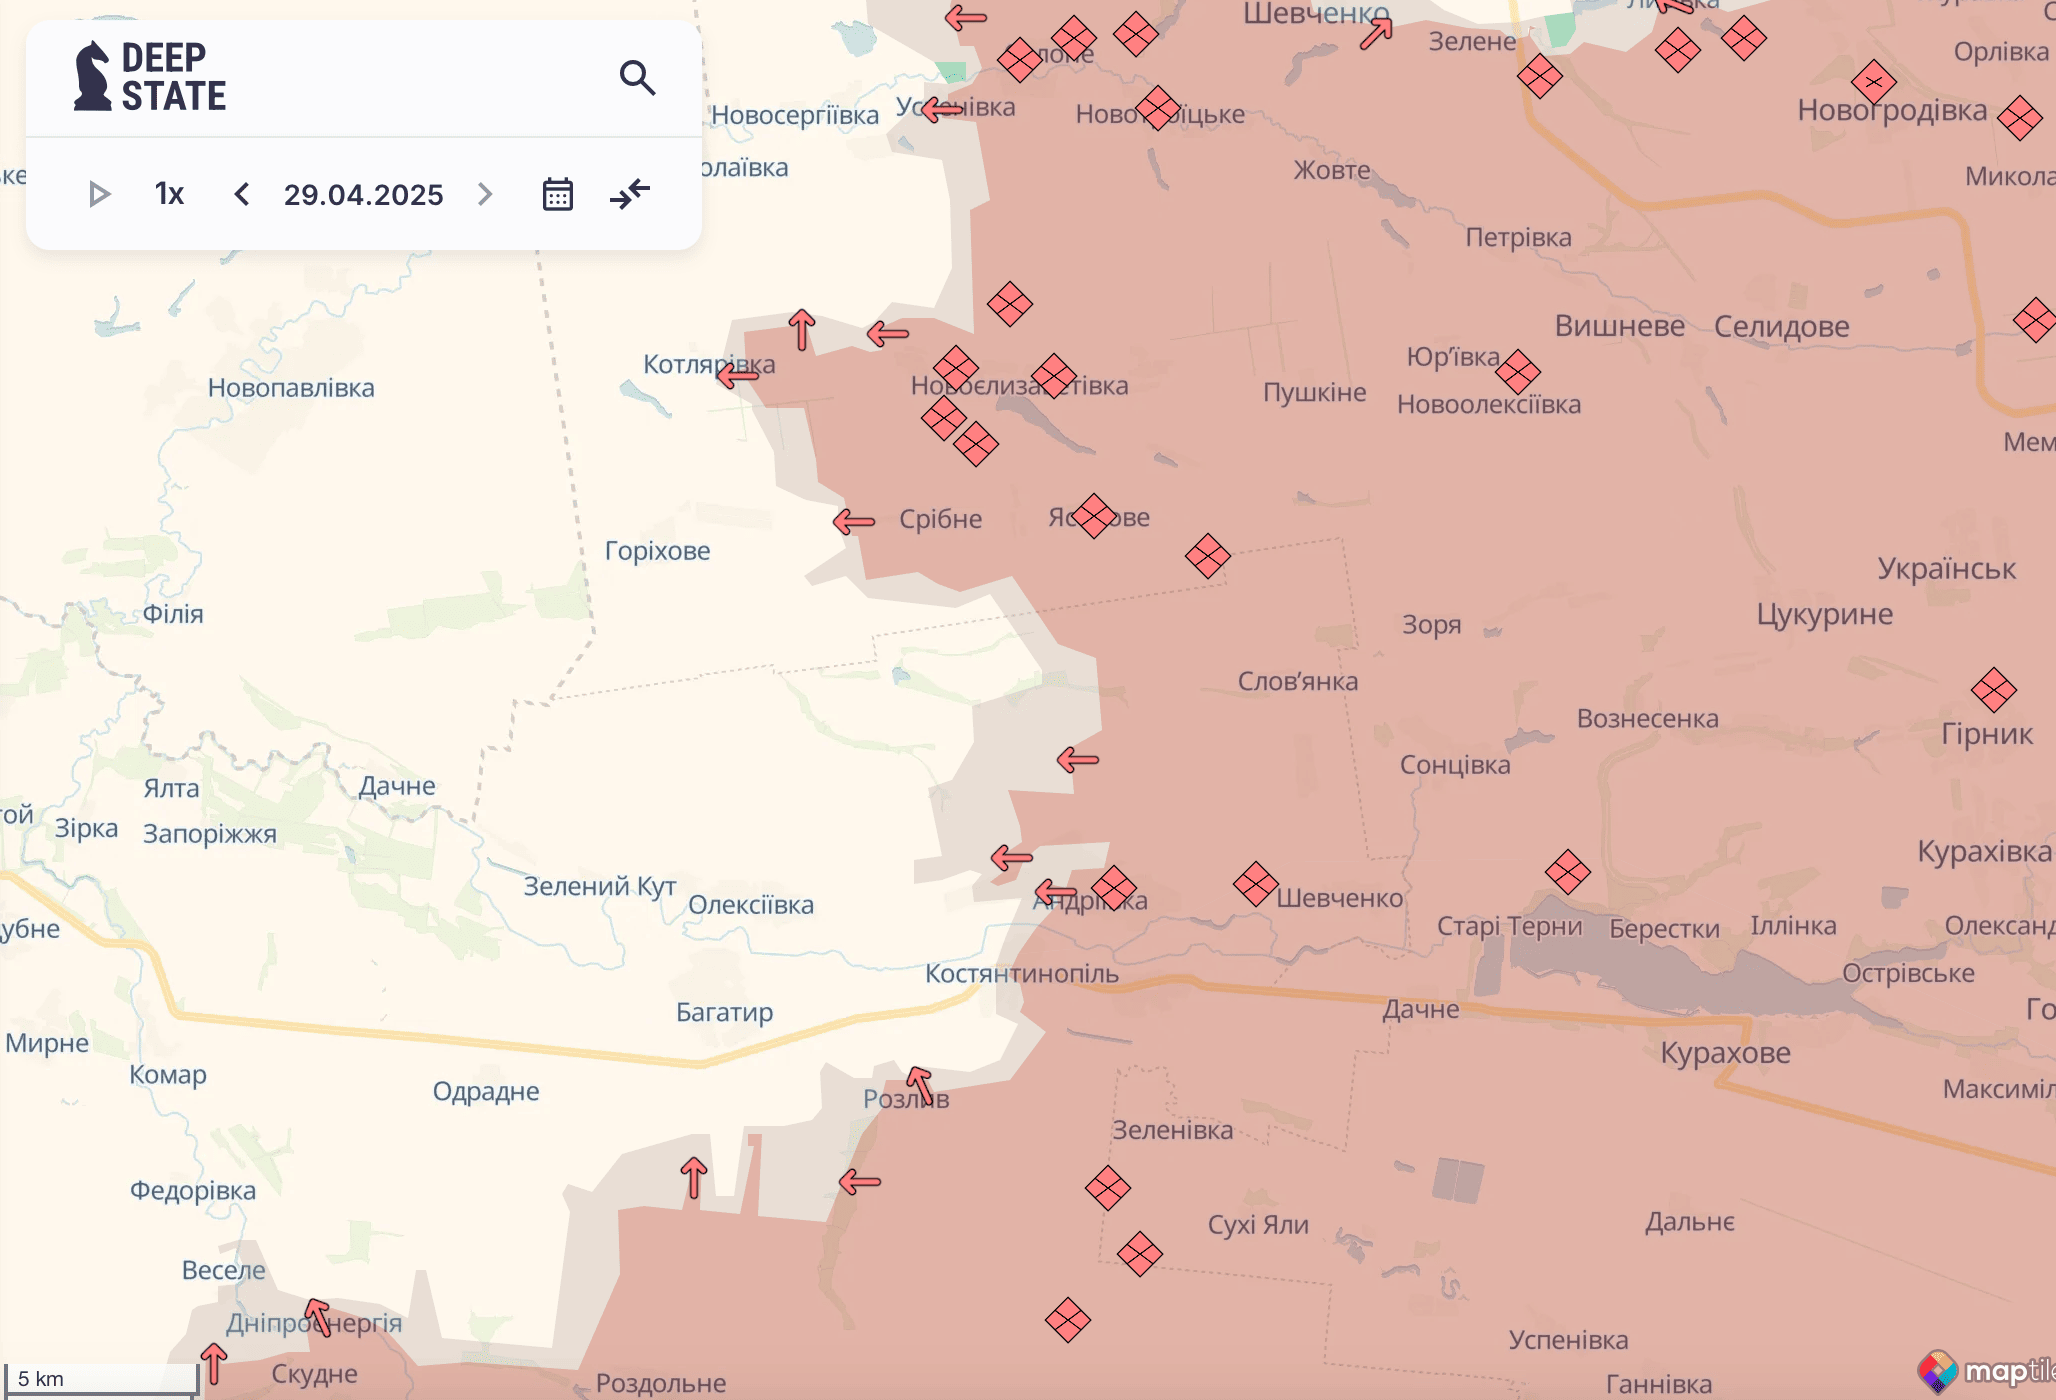Screen dimensions: 2056x1400
Task: Click the 5 km scale bar
Action: point(100,1379)
